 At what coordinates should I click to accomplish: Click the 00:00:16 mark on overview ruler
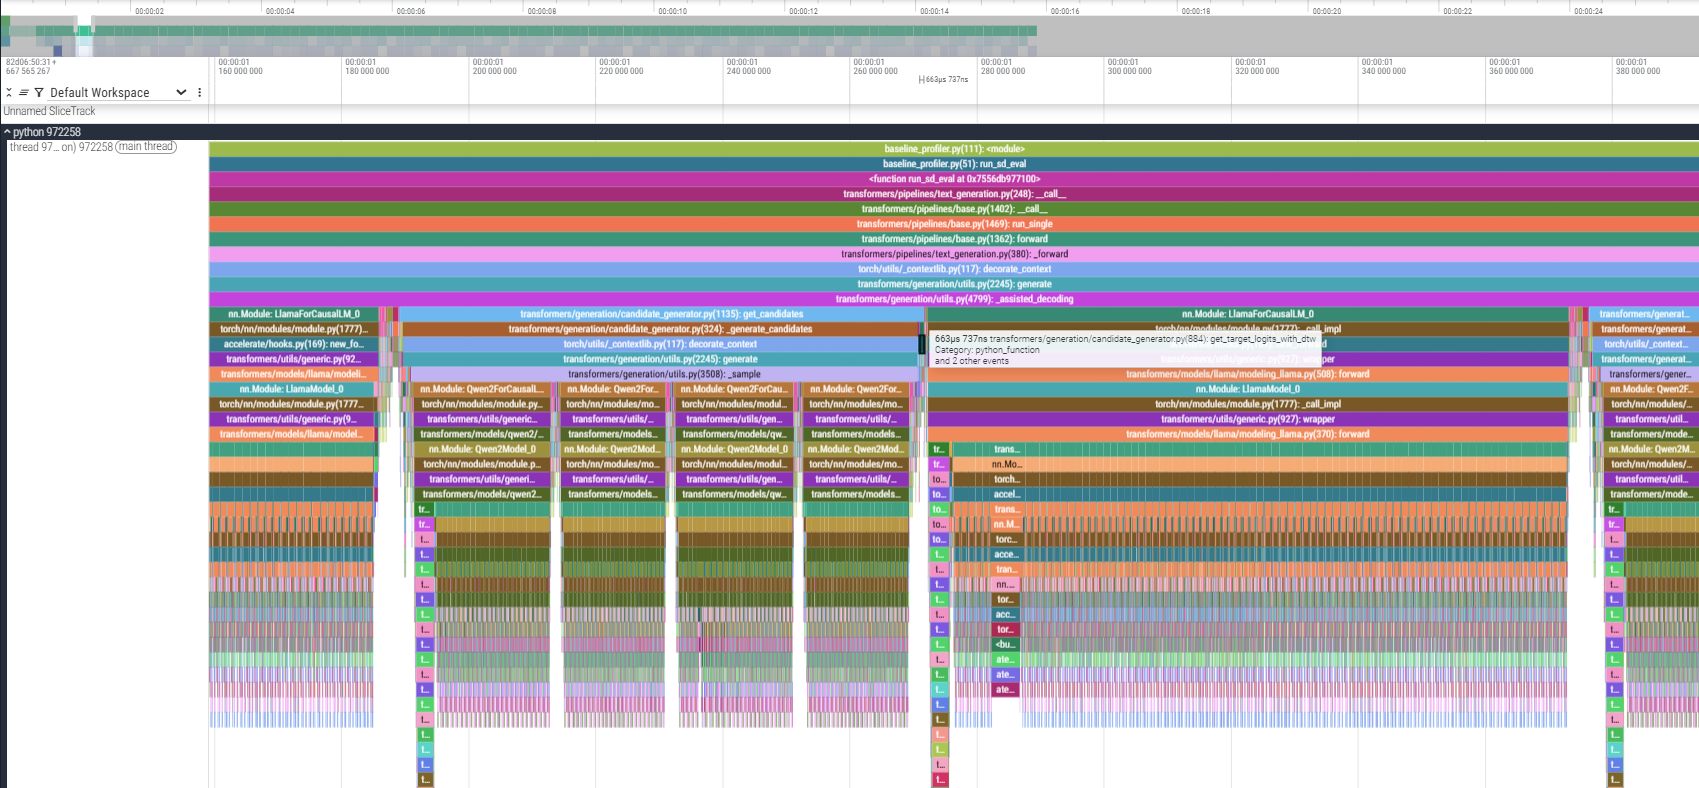[x=1065, y=11]
